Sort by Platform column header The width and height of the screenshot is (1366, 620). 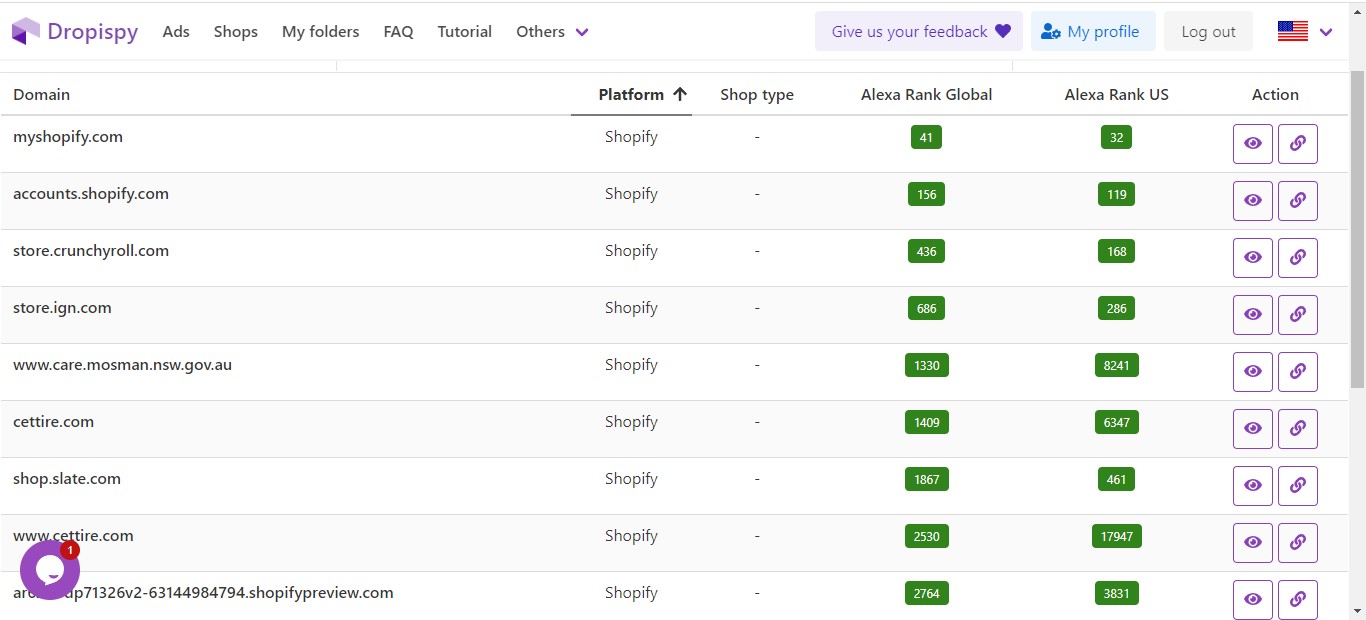coord(631,95)
